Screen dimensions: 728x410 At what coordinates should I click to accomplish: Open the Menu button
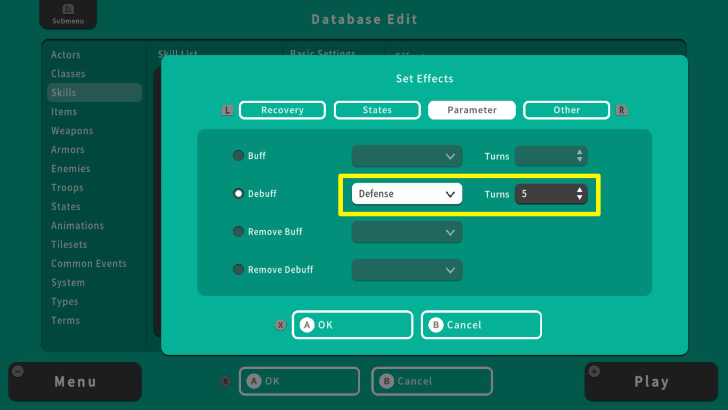[x=75, y=382]
